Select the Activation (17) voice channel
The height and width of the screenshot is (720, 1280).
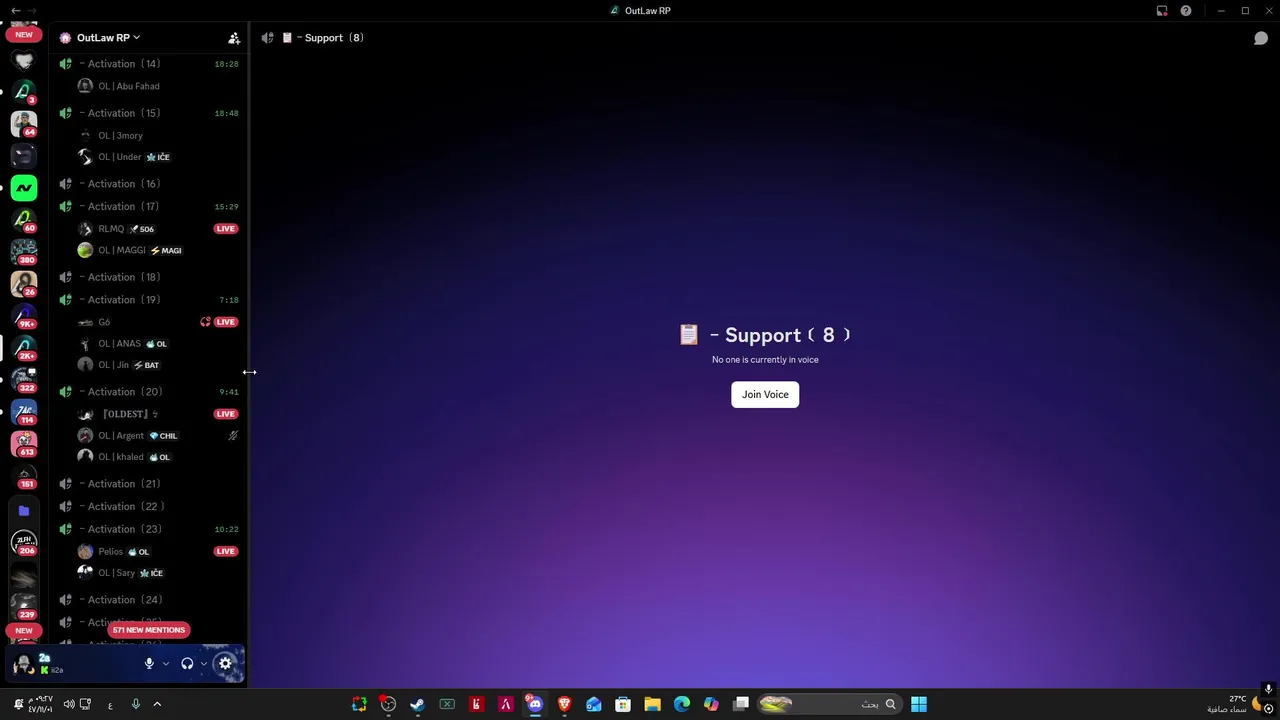pyautogui.click(x=150, y=207)
